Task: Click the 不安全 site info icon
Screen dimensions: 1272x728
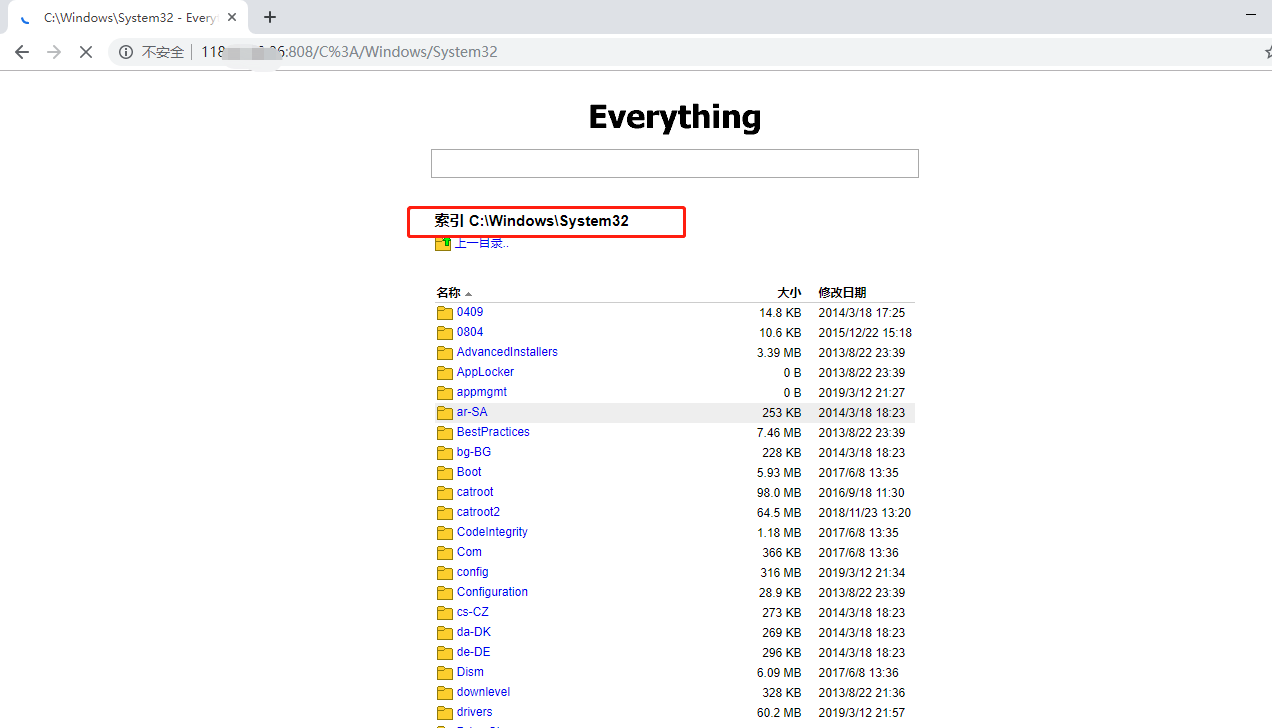Action: click(125, 52)
